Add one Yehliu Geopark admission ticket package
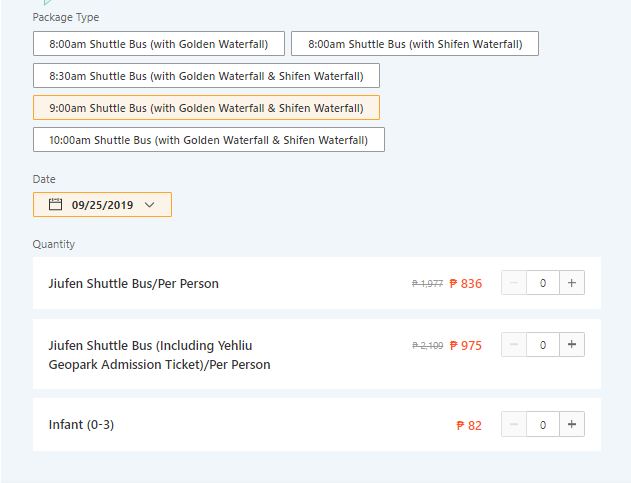The width and height of the screenshot is (631, 483). [x=572, y=345]
